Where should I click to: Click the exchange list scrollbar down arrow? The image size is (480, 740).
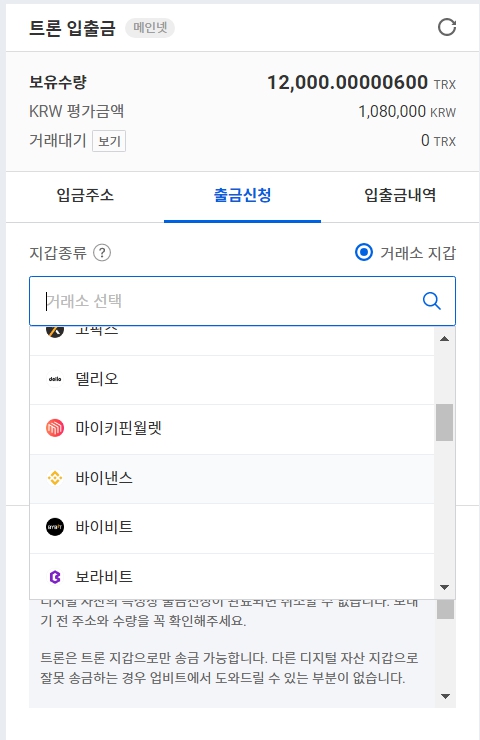tap(444, 588)
